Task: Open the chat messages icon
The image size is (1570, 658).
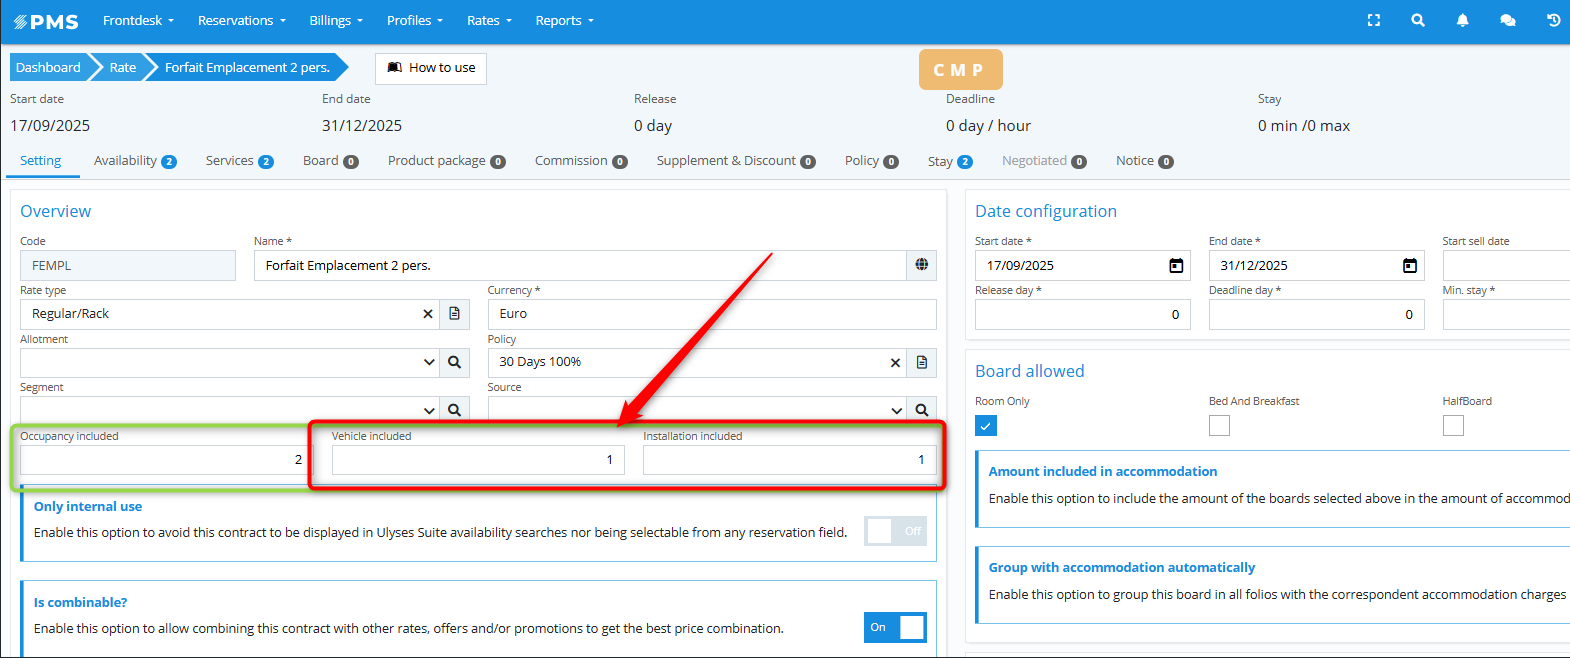Action: (x=1508, y=20)
